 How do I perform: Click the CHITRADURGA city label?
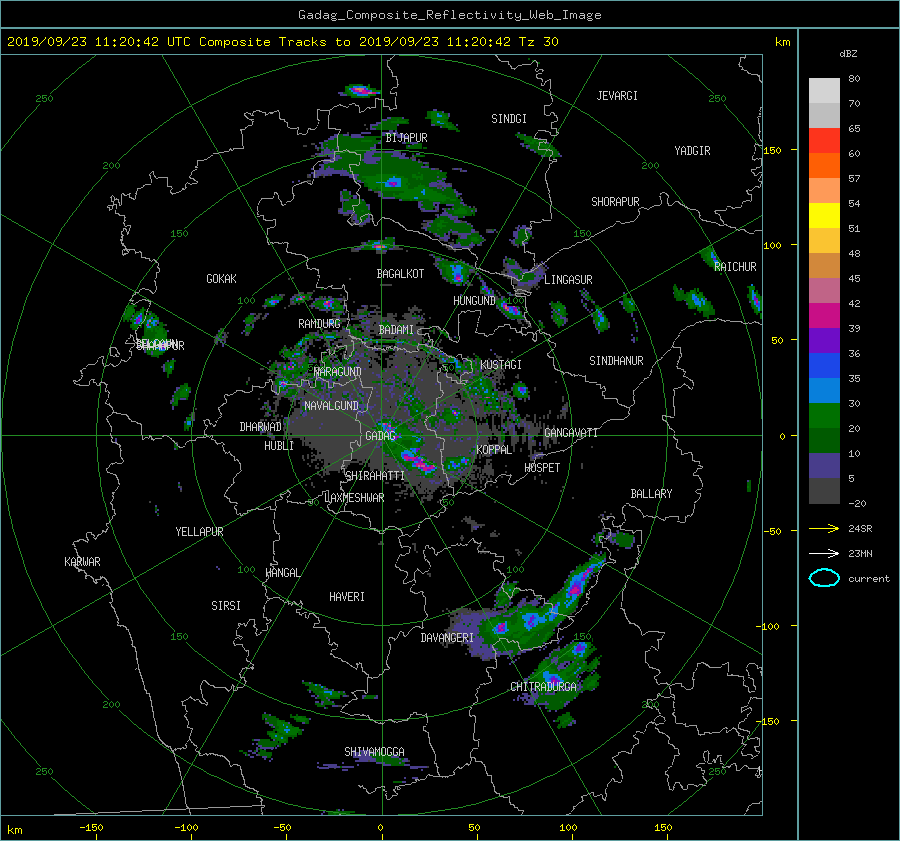point(544,687)
